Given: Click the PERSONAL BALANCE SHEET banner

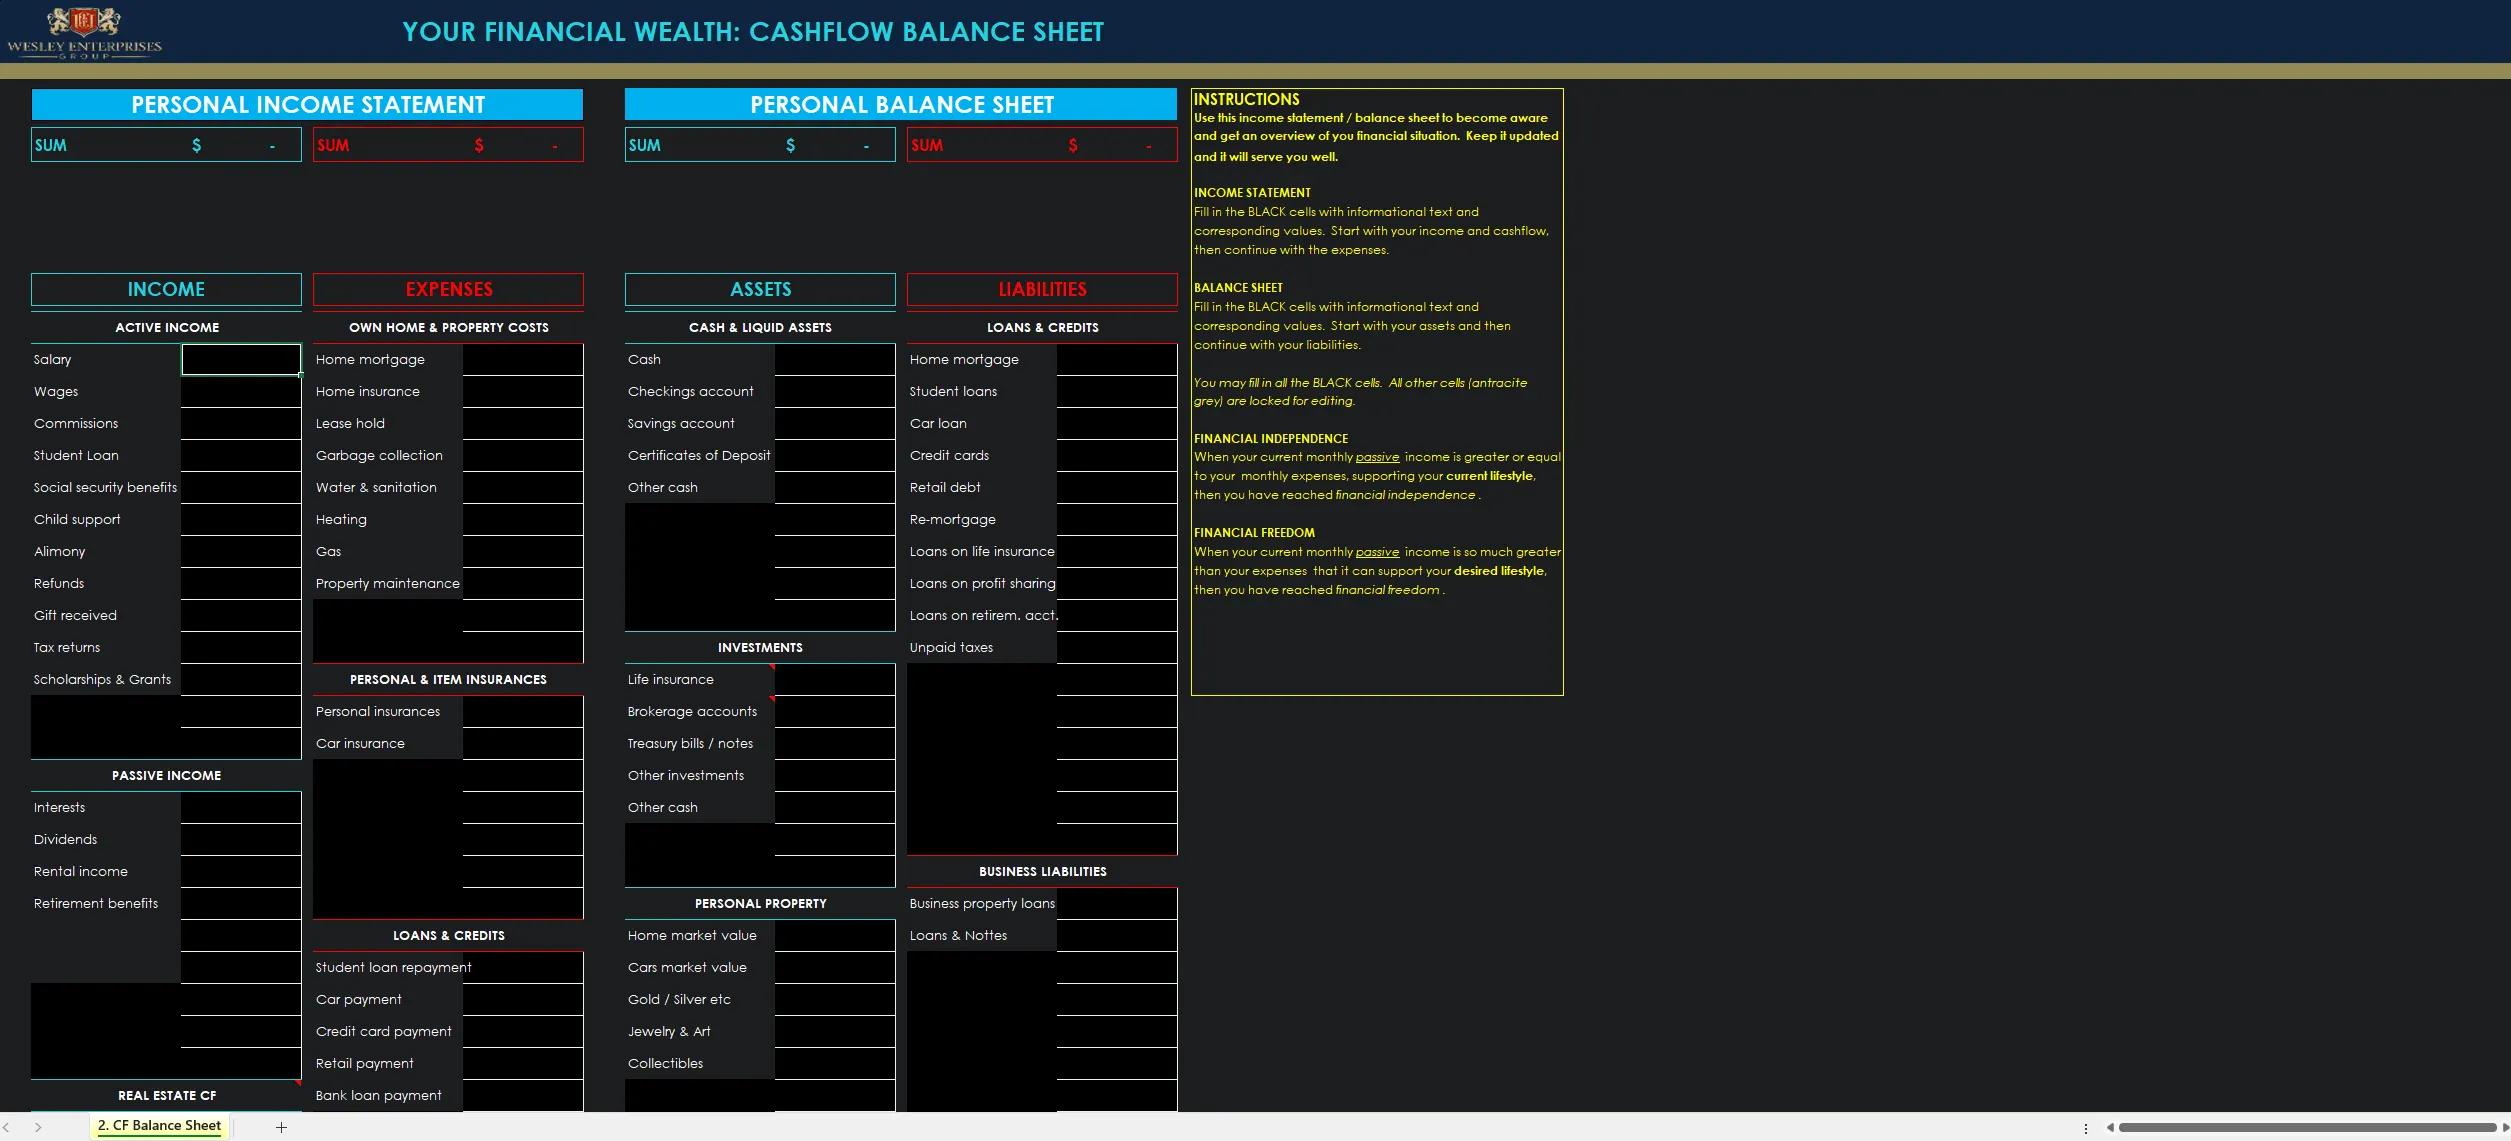Looking at the screenshot, I should coord(901,104).
